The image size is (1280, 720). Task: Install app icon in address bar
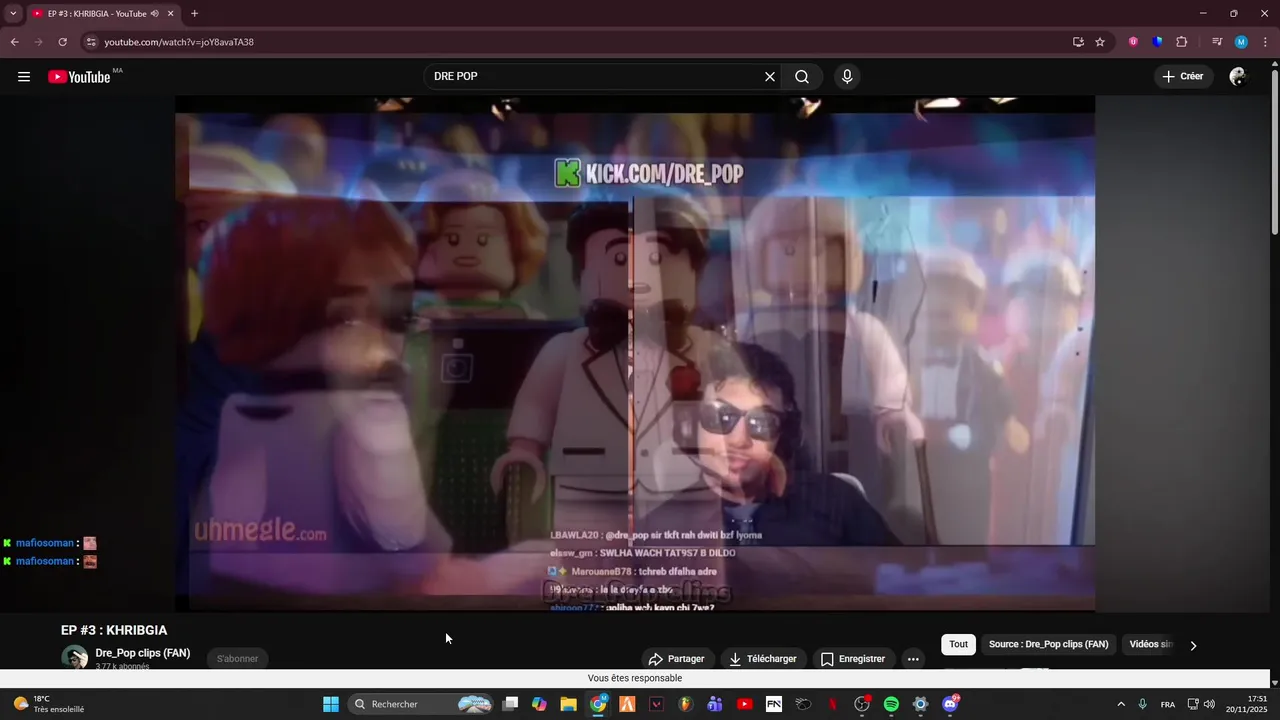(x=1078, y=42)
